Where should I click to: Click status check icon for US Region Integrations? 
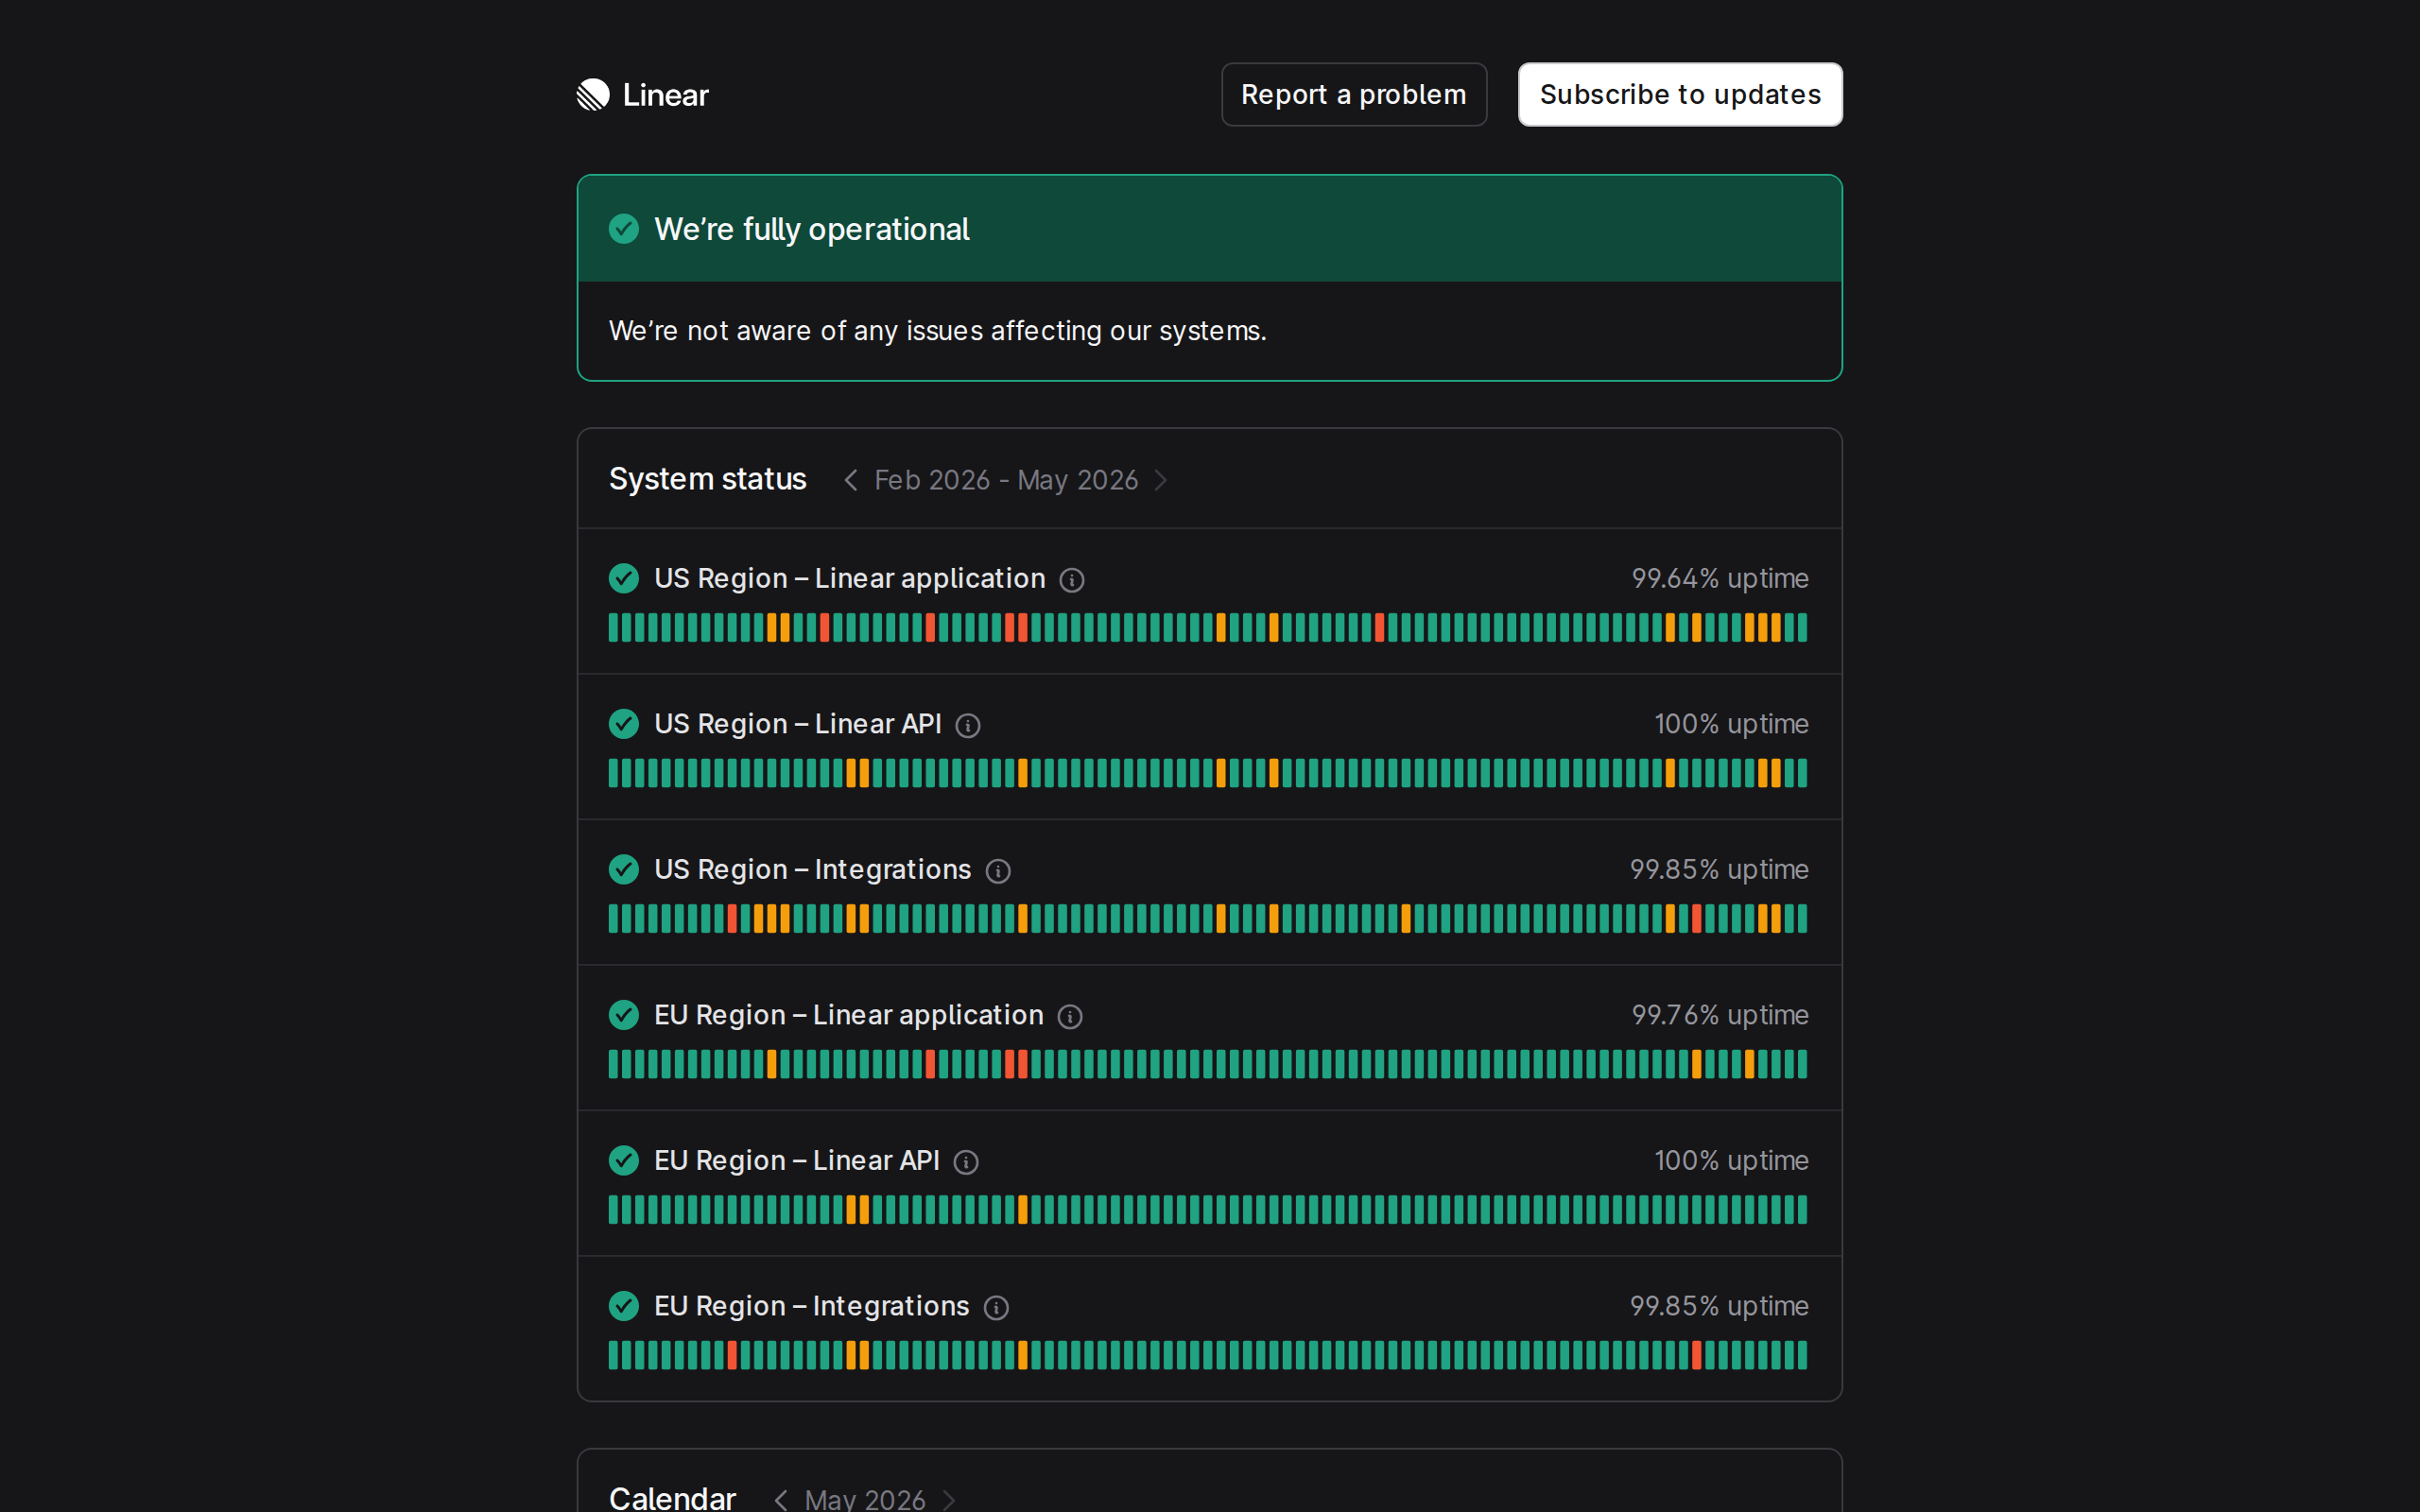click(624, 869)
